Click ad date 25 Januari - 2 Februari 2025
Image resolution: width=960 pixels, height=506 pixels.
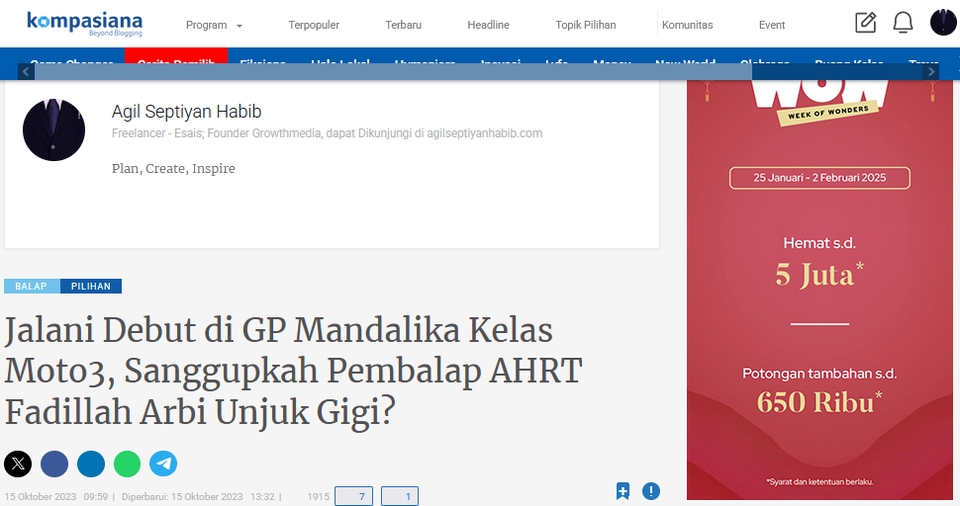[819, 178]
